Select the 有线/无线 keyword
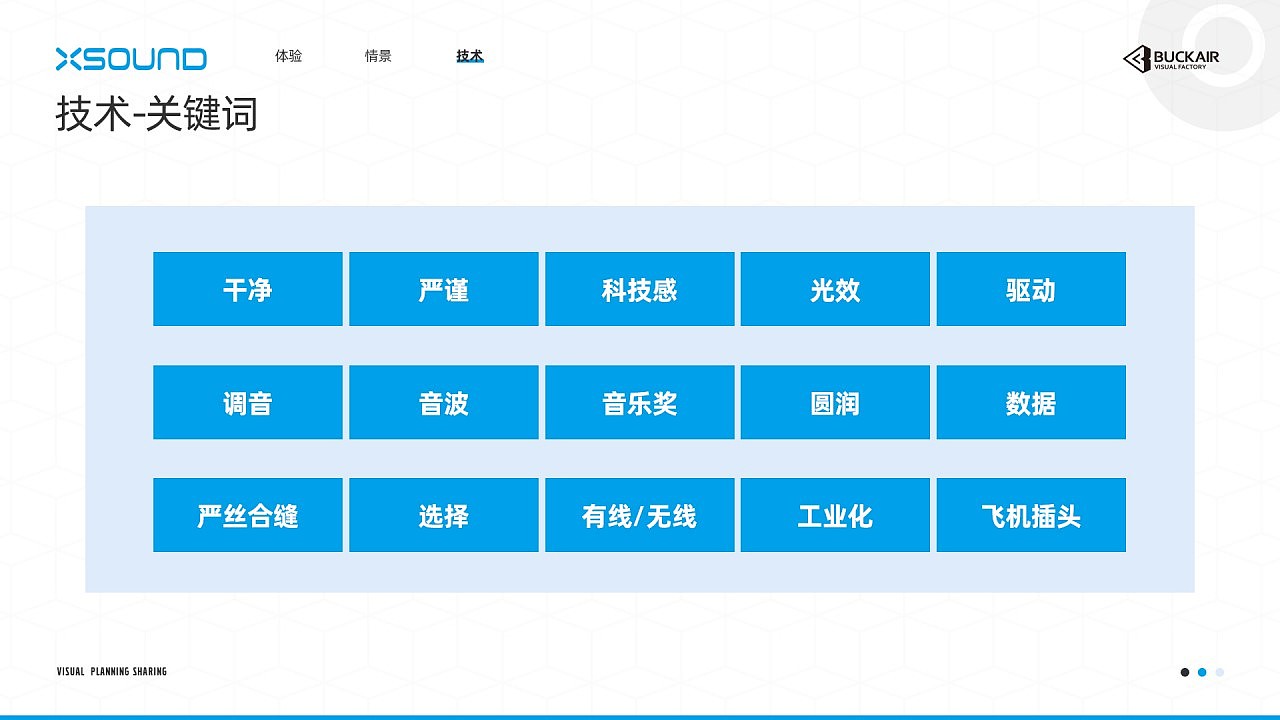1280x720 pixels. [638, 514]
